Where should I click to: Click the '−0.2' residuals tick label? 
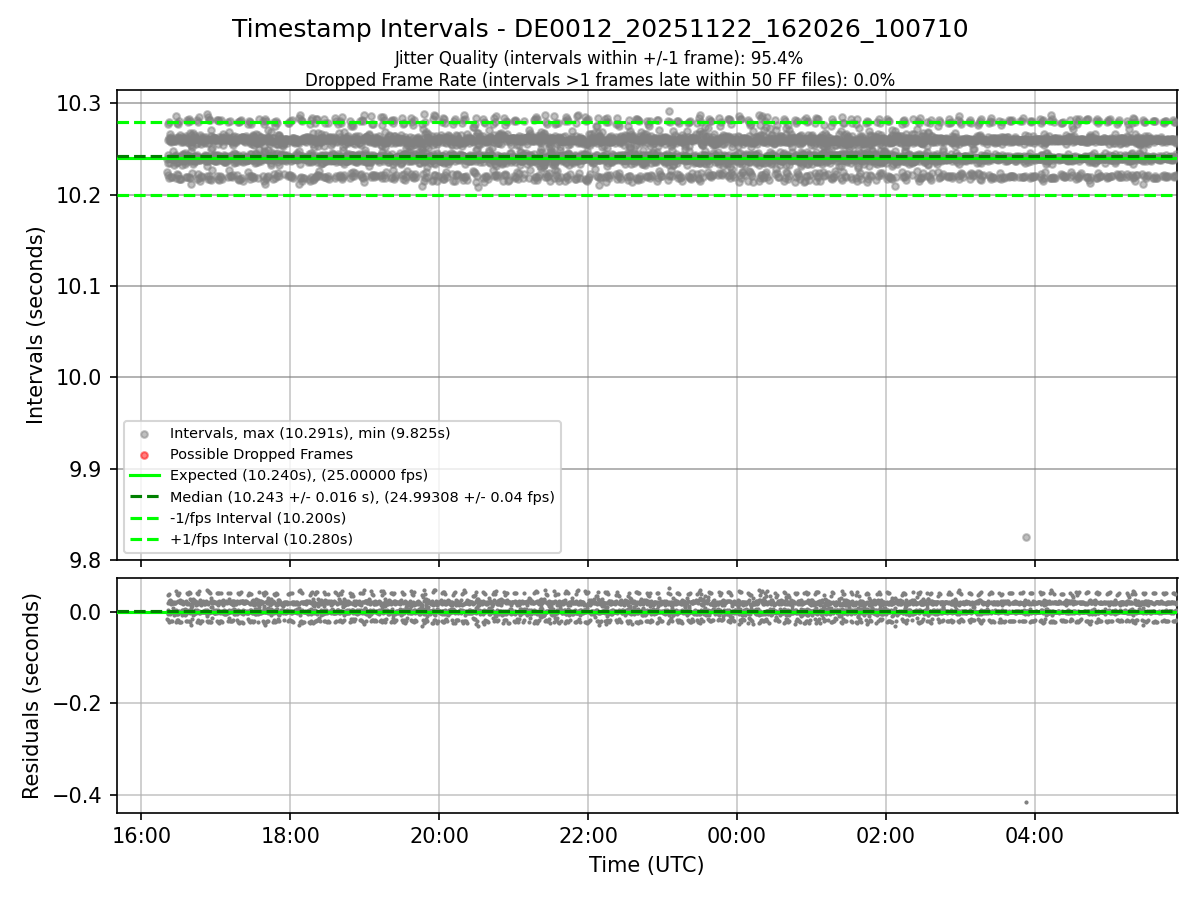(79, 703)
